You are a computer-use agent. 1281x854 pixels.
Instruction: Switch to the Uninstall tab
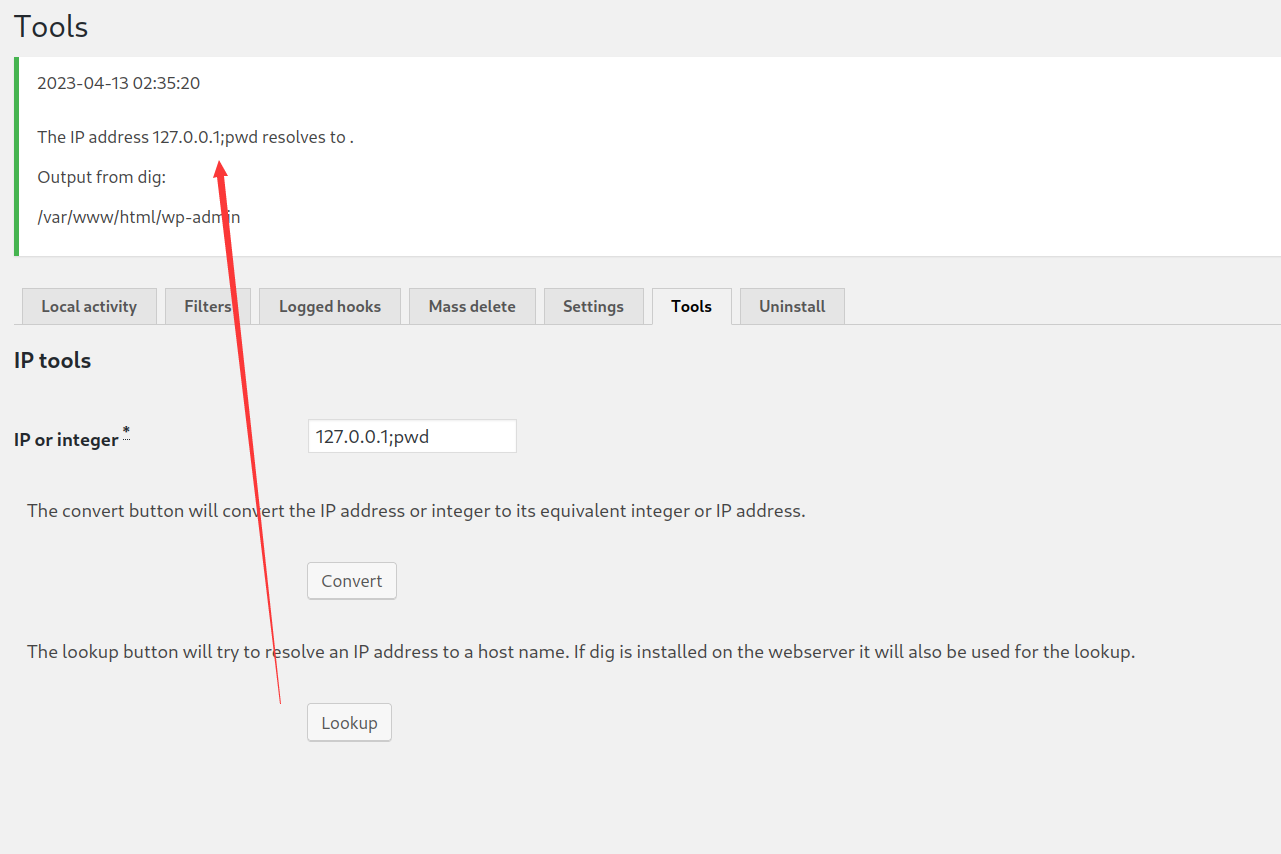[x=792, y=306]
